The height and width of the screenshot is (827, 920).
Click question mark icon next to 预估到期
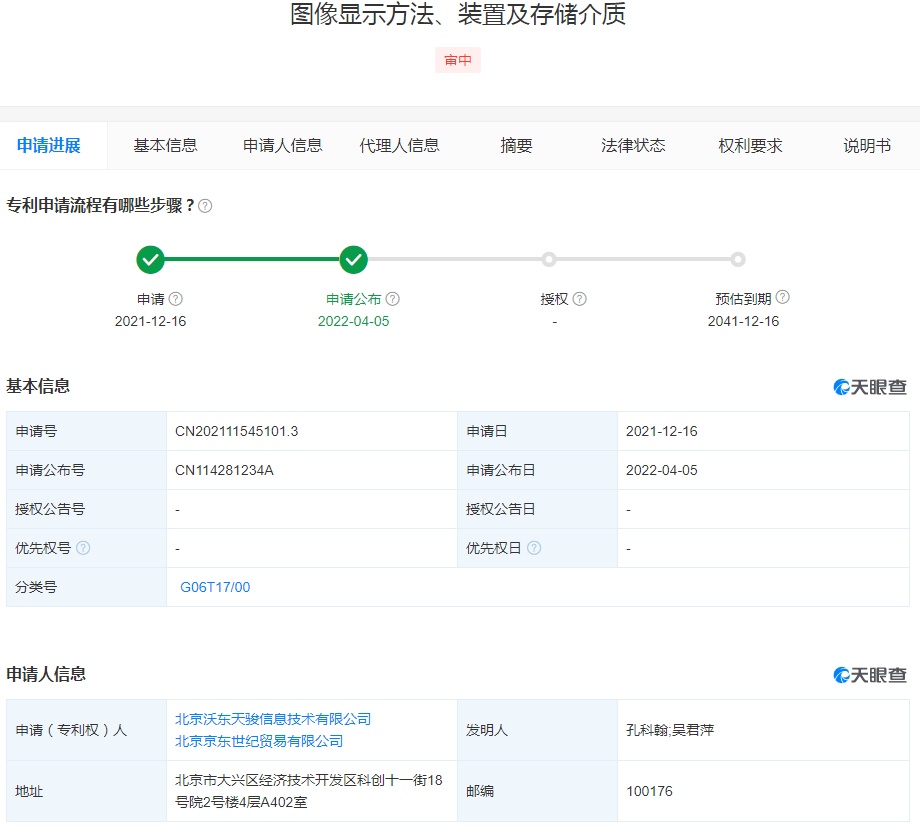point(782,297)
